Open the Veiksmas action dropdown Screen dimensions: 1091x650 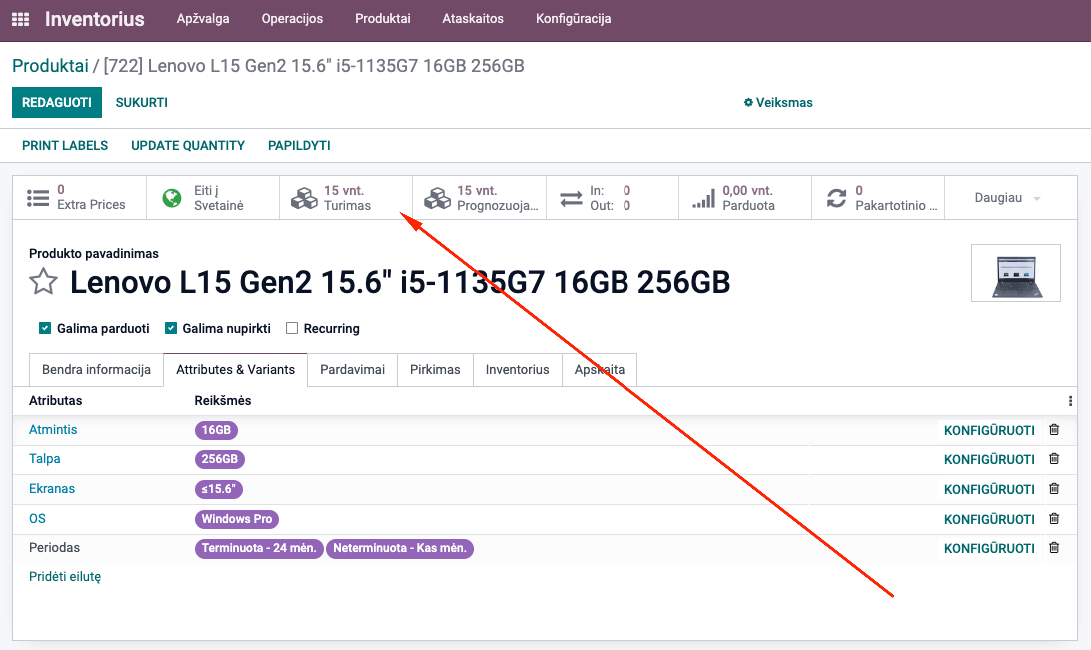coord(778,102)
